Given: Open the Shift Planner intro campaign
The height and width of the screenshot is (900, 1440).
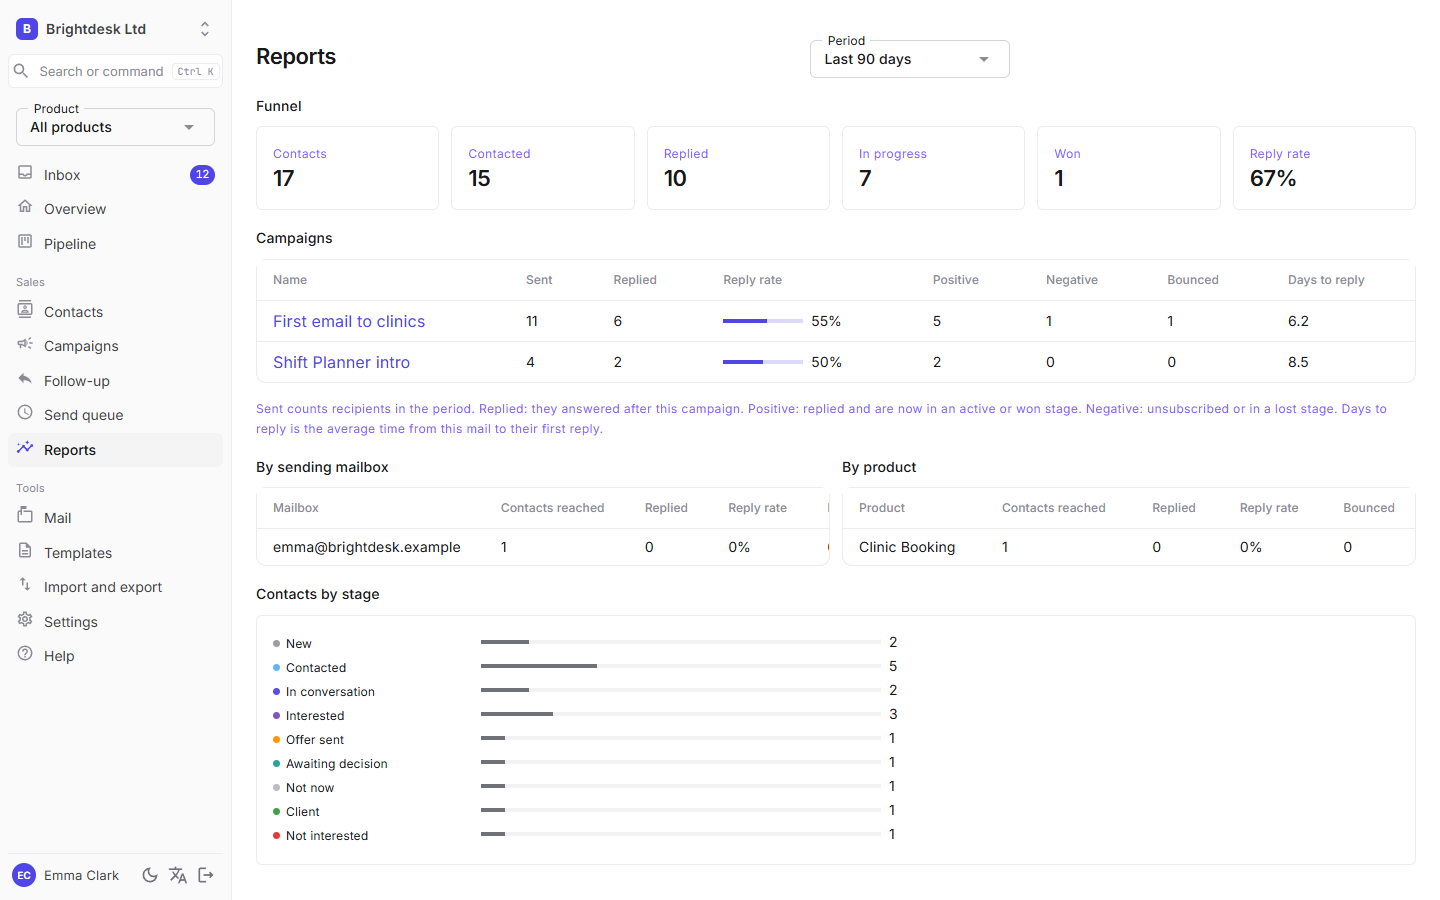Looking at the screenshot, I should click(x=341, y=362).
